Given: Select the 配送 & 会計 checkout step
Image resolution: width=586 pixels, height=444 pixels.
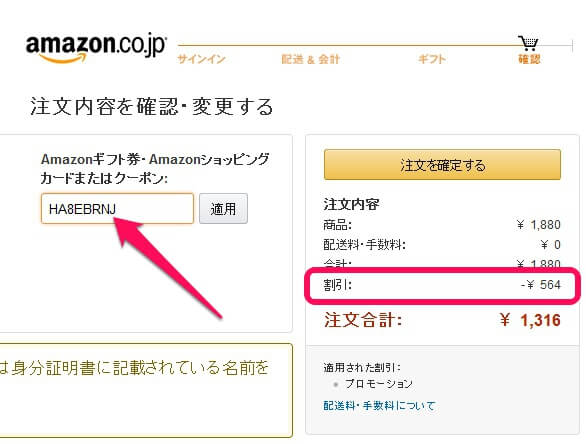Looking at the screenshot, I should [310, 59].
